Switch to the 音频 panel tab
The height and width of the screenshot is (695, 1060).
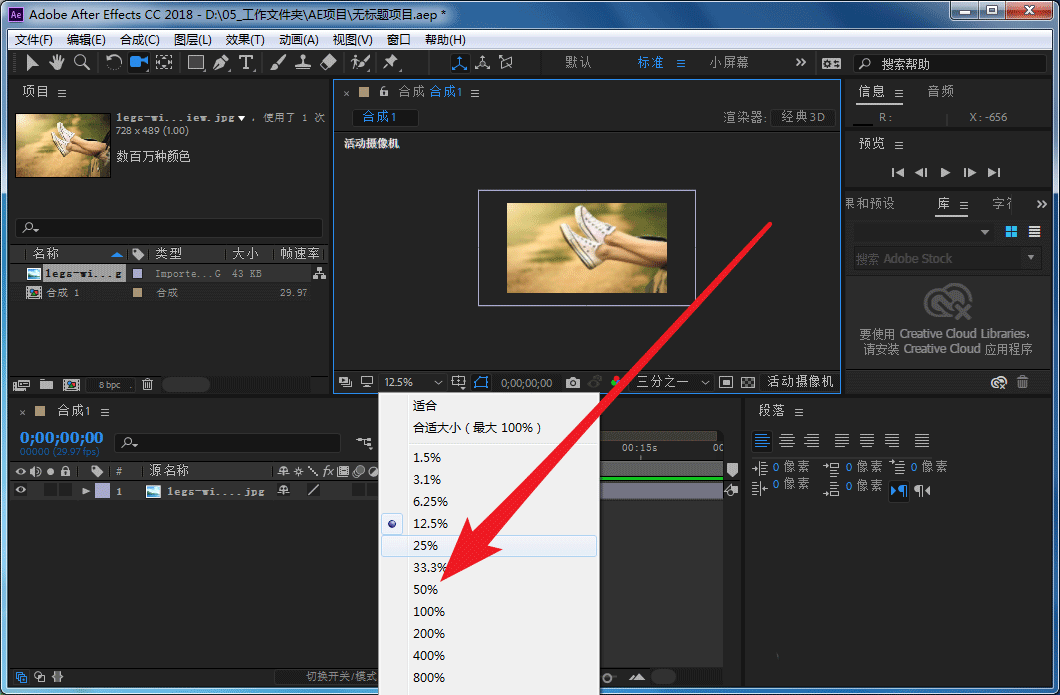(x=940, y=91)
